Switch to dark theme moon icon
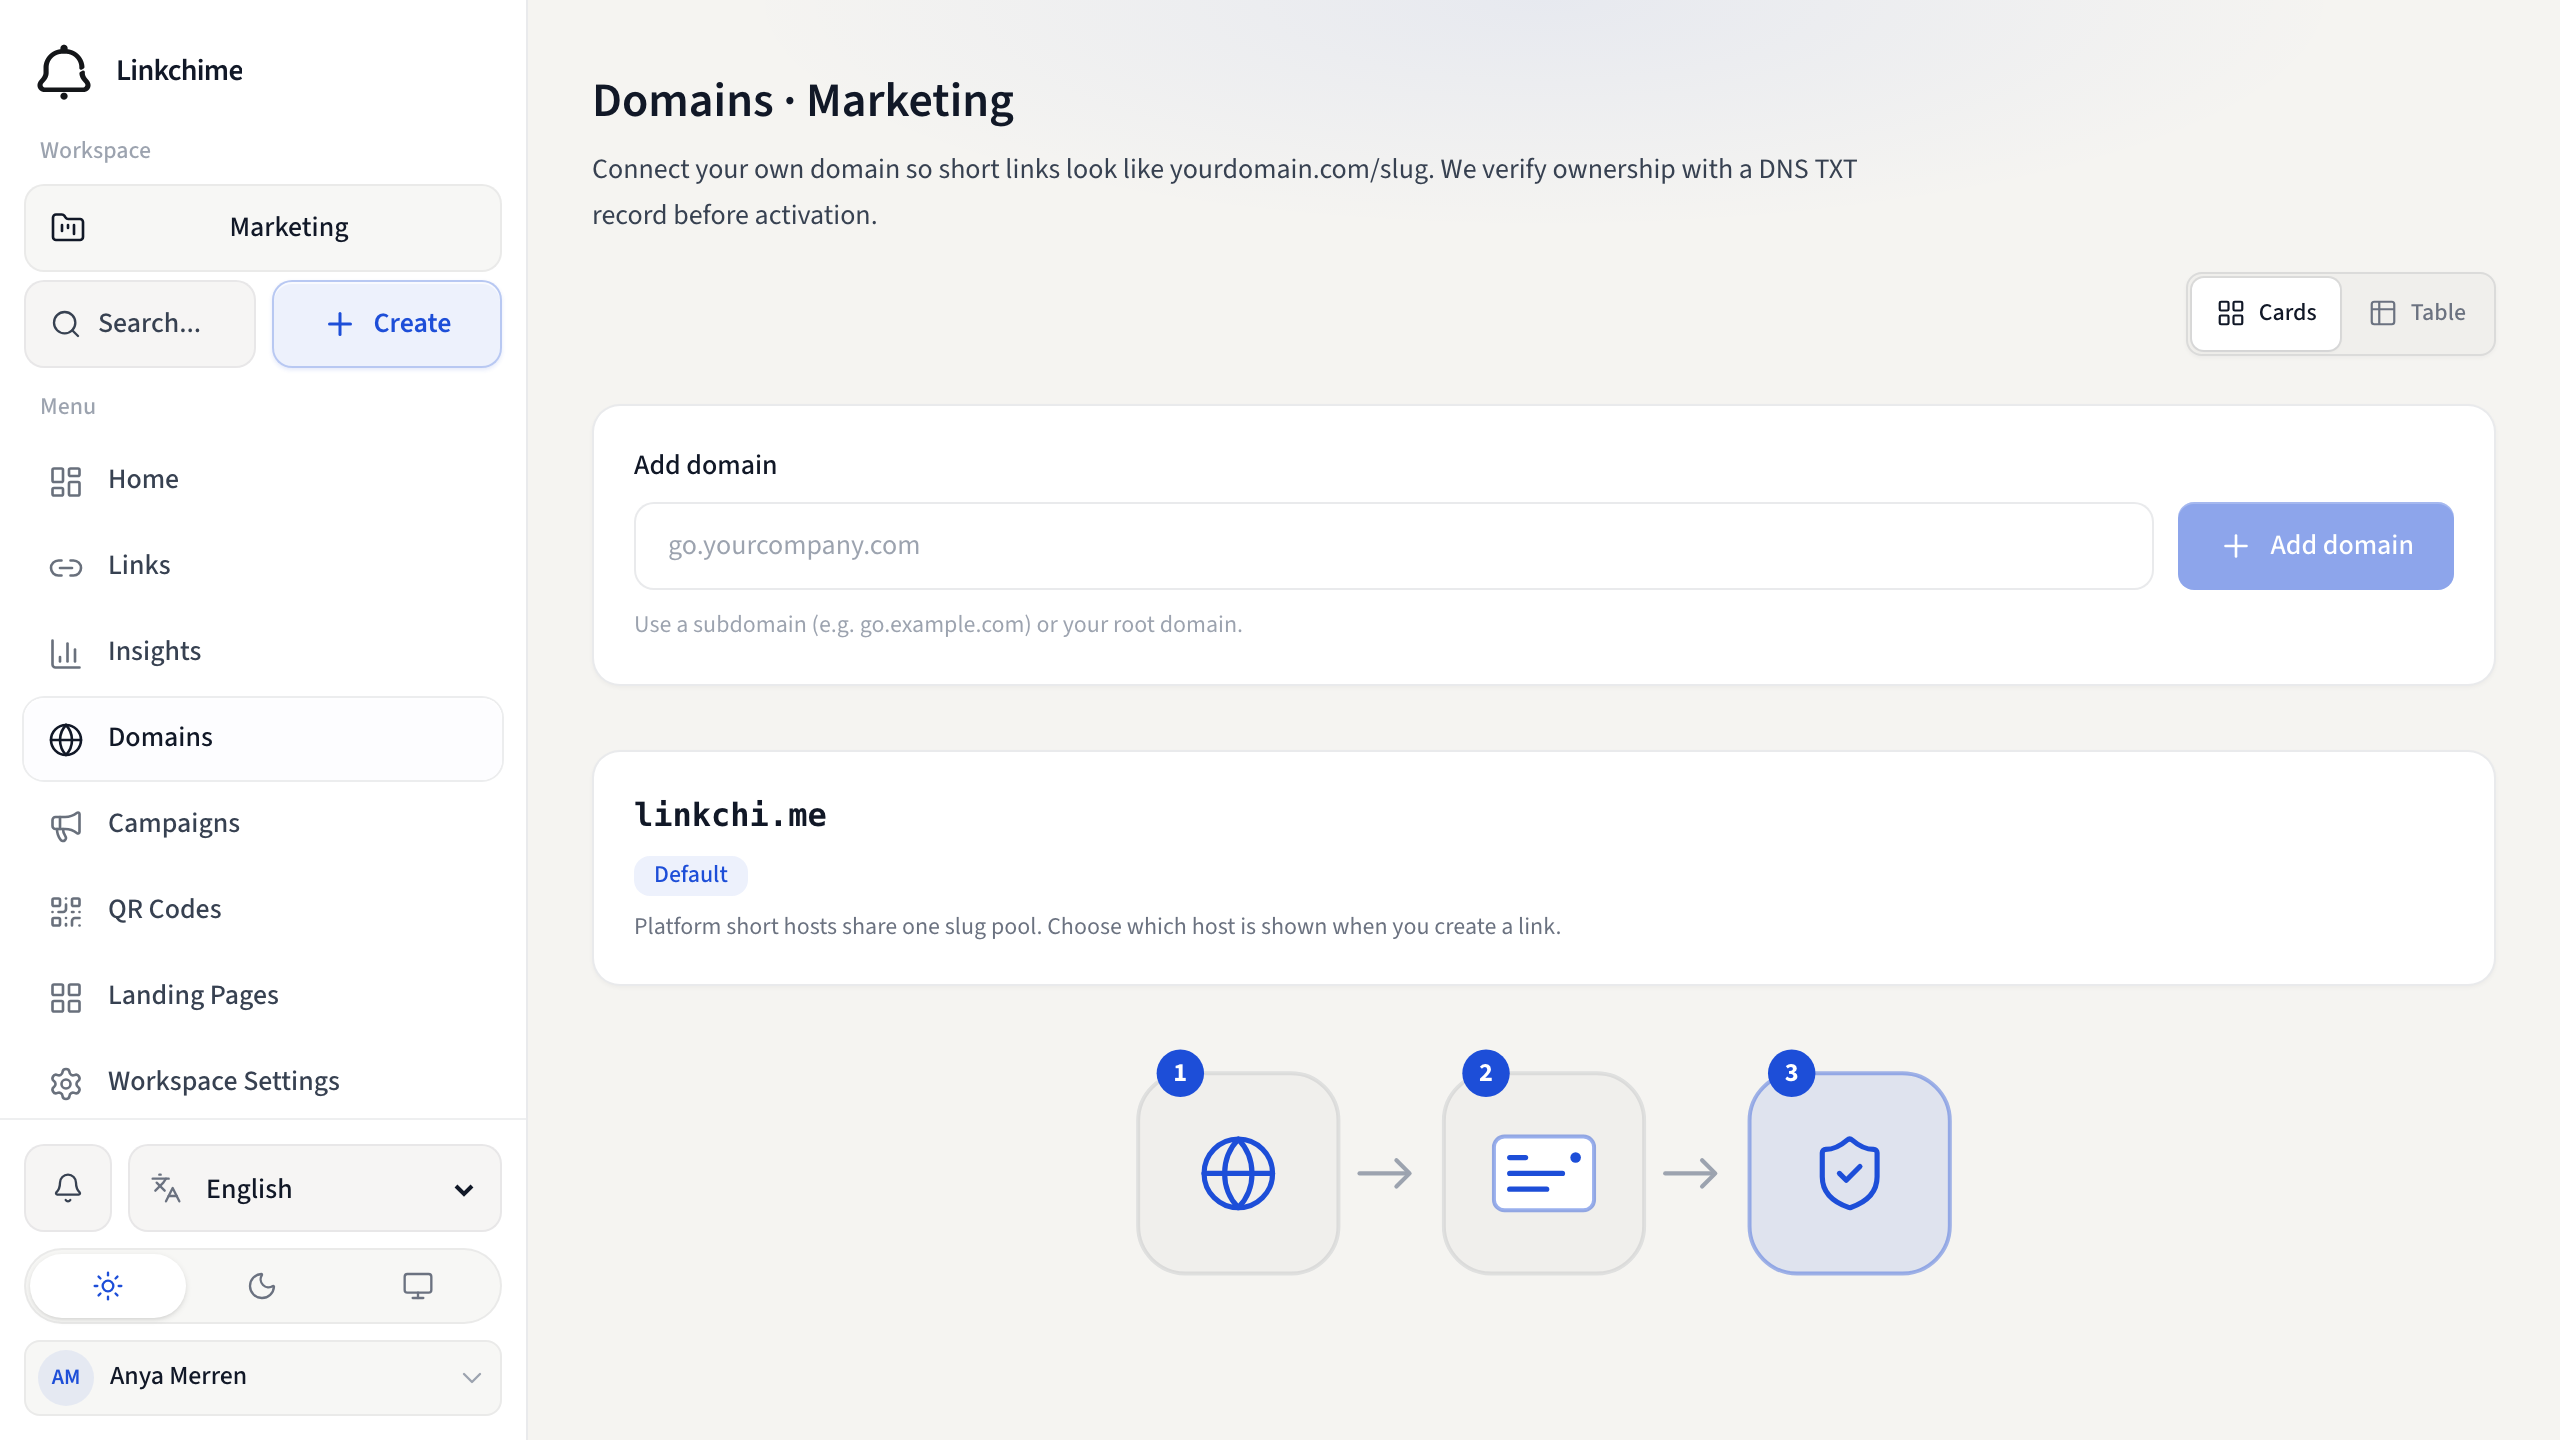This screenshot has width=2560, height=1440. point(262,1286)
